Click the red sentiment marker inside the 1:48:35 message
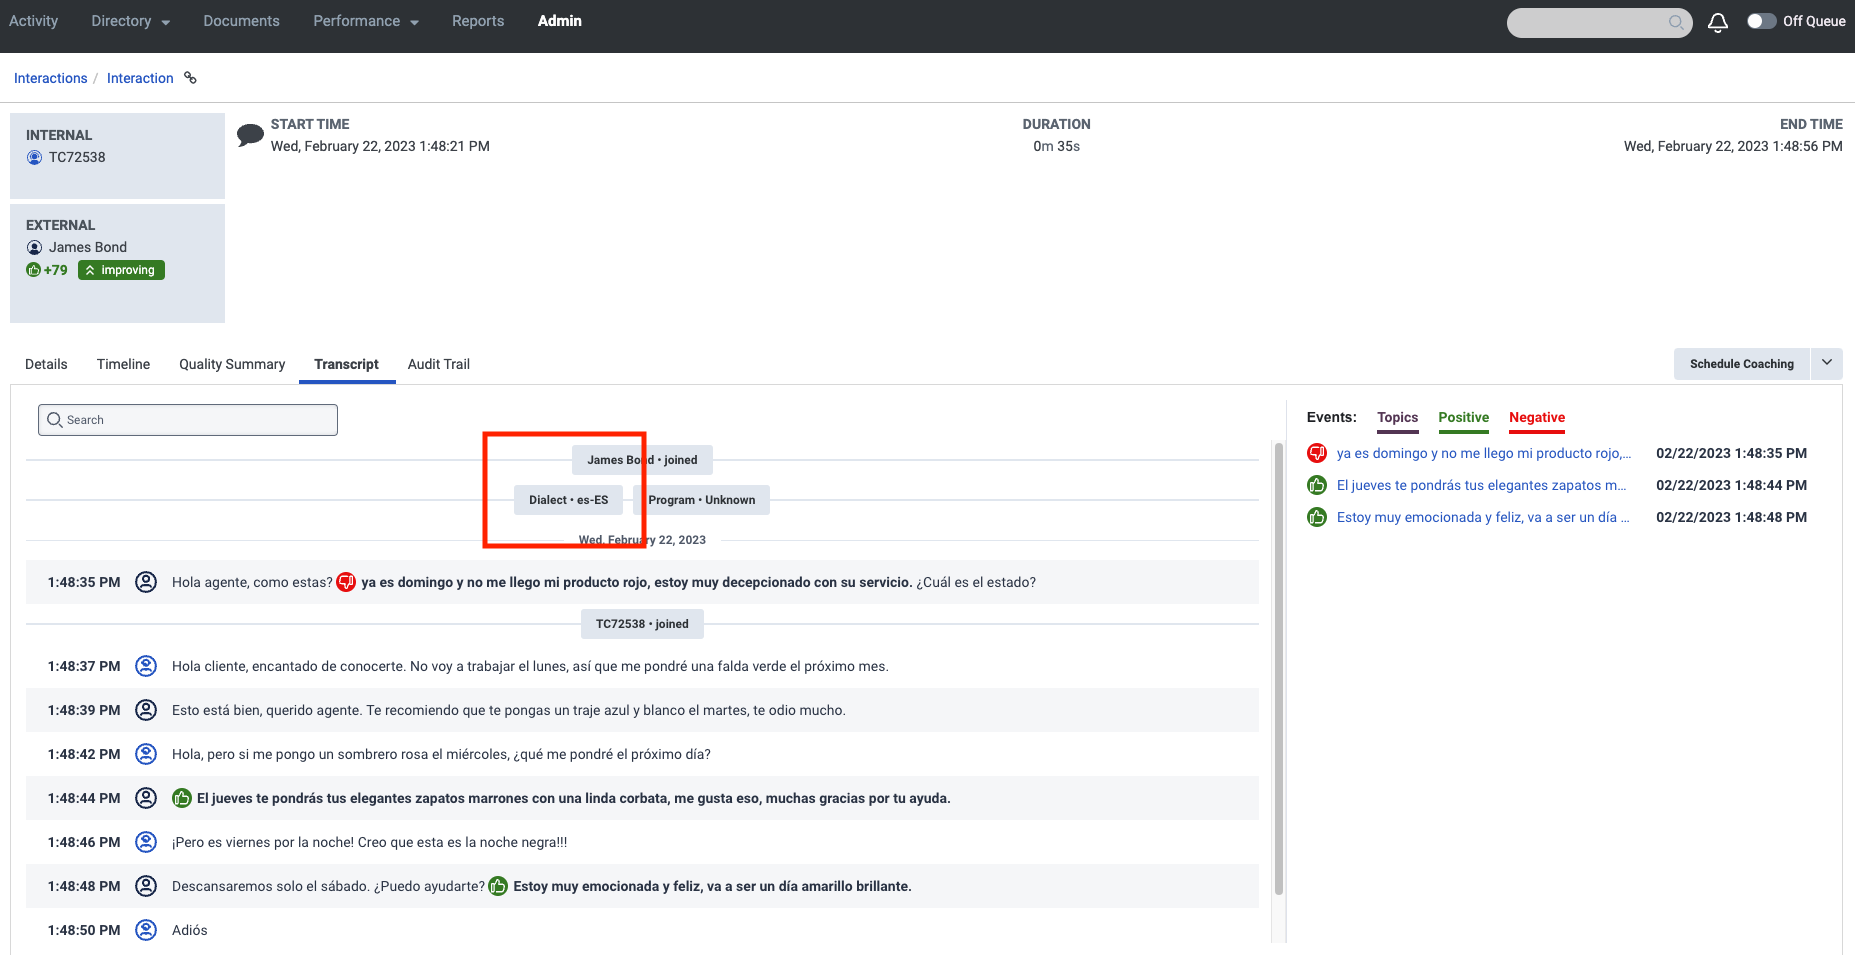The width and height of the screenshot is (1855, 955). point(346,581)
